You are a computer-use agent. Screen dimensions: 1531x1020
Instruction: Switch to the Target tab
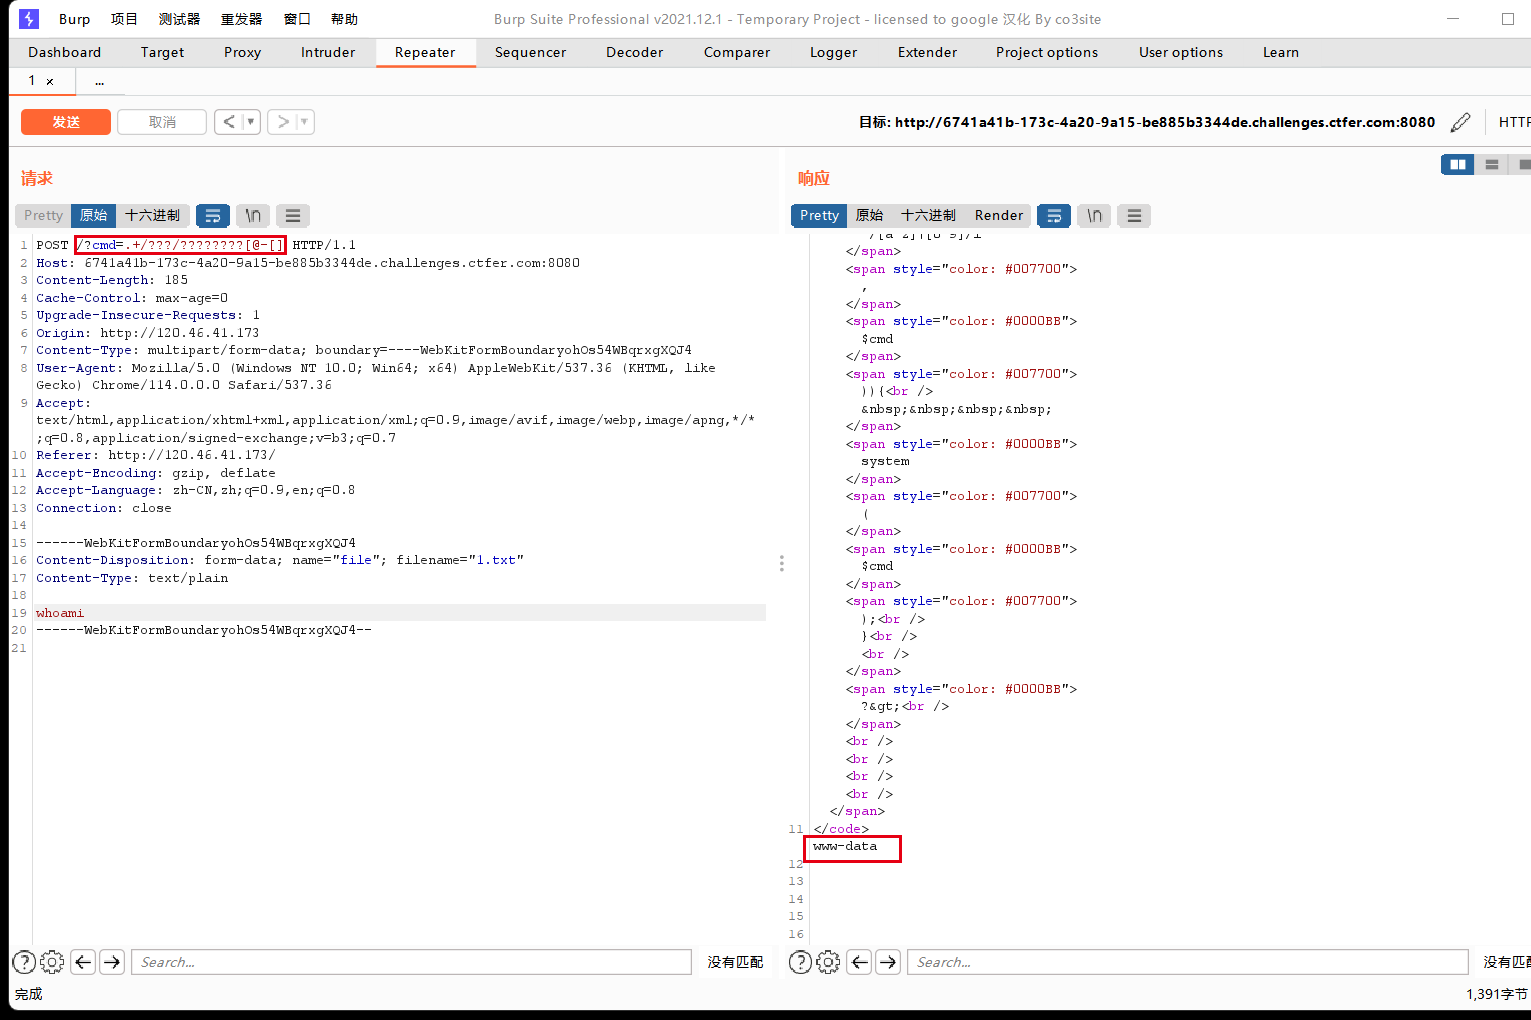[x=162, y=52]
